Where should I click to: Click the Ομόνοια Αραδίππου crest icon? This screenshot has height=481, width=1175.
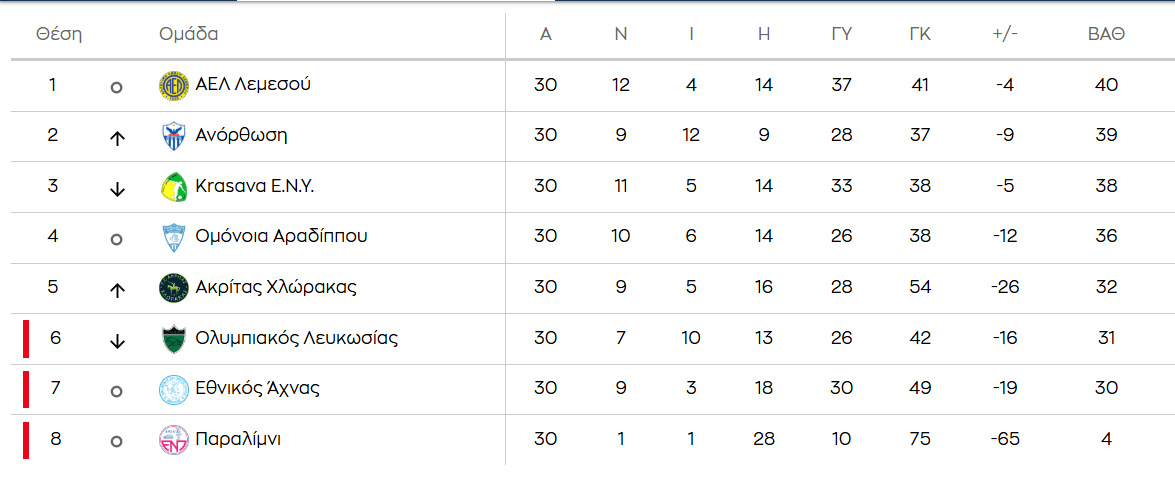[x=174, y=238]
